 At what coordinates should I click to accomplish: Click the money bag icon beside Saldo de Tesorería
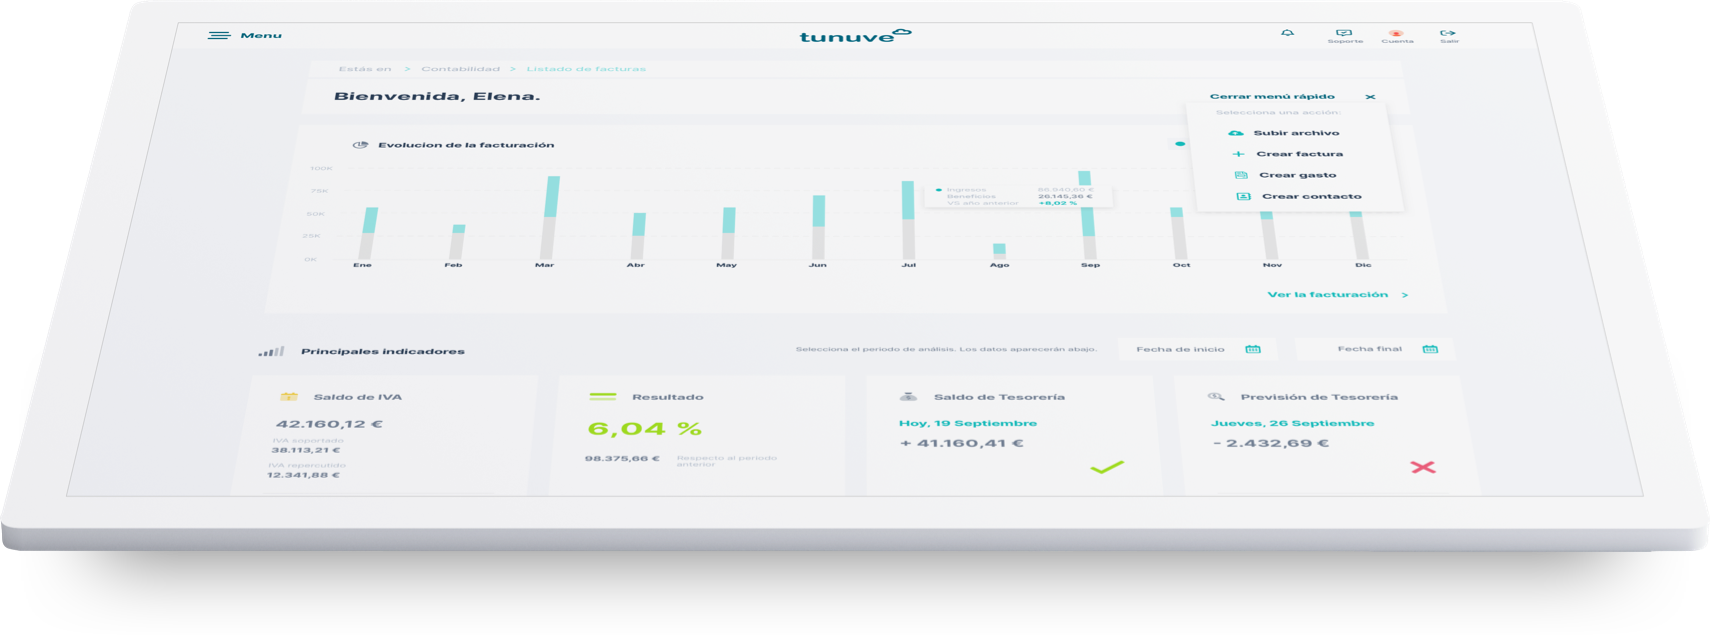908,397
